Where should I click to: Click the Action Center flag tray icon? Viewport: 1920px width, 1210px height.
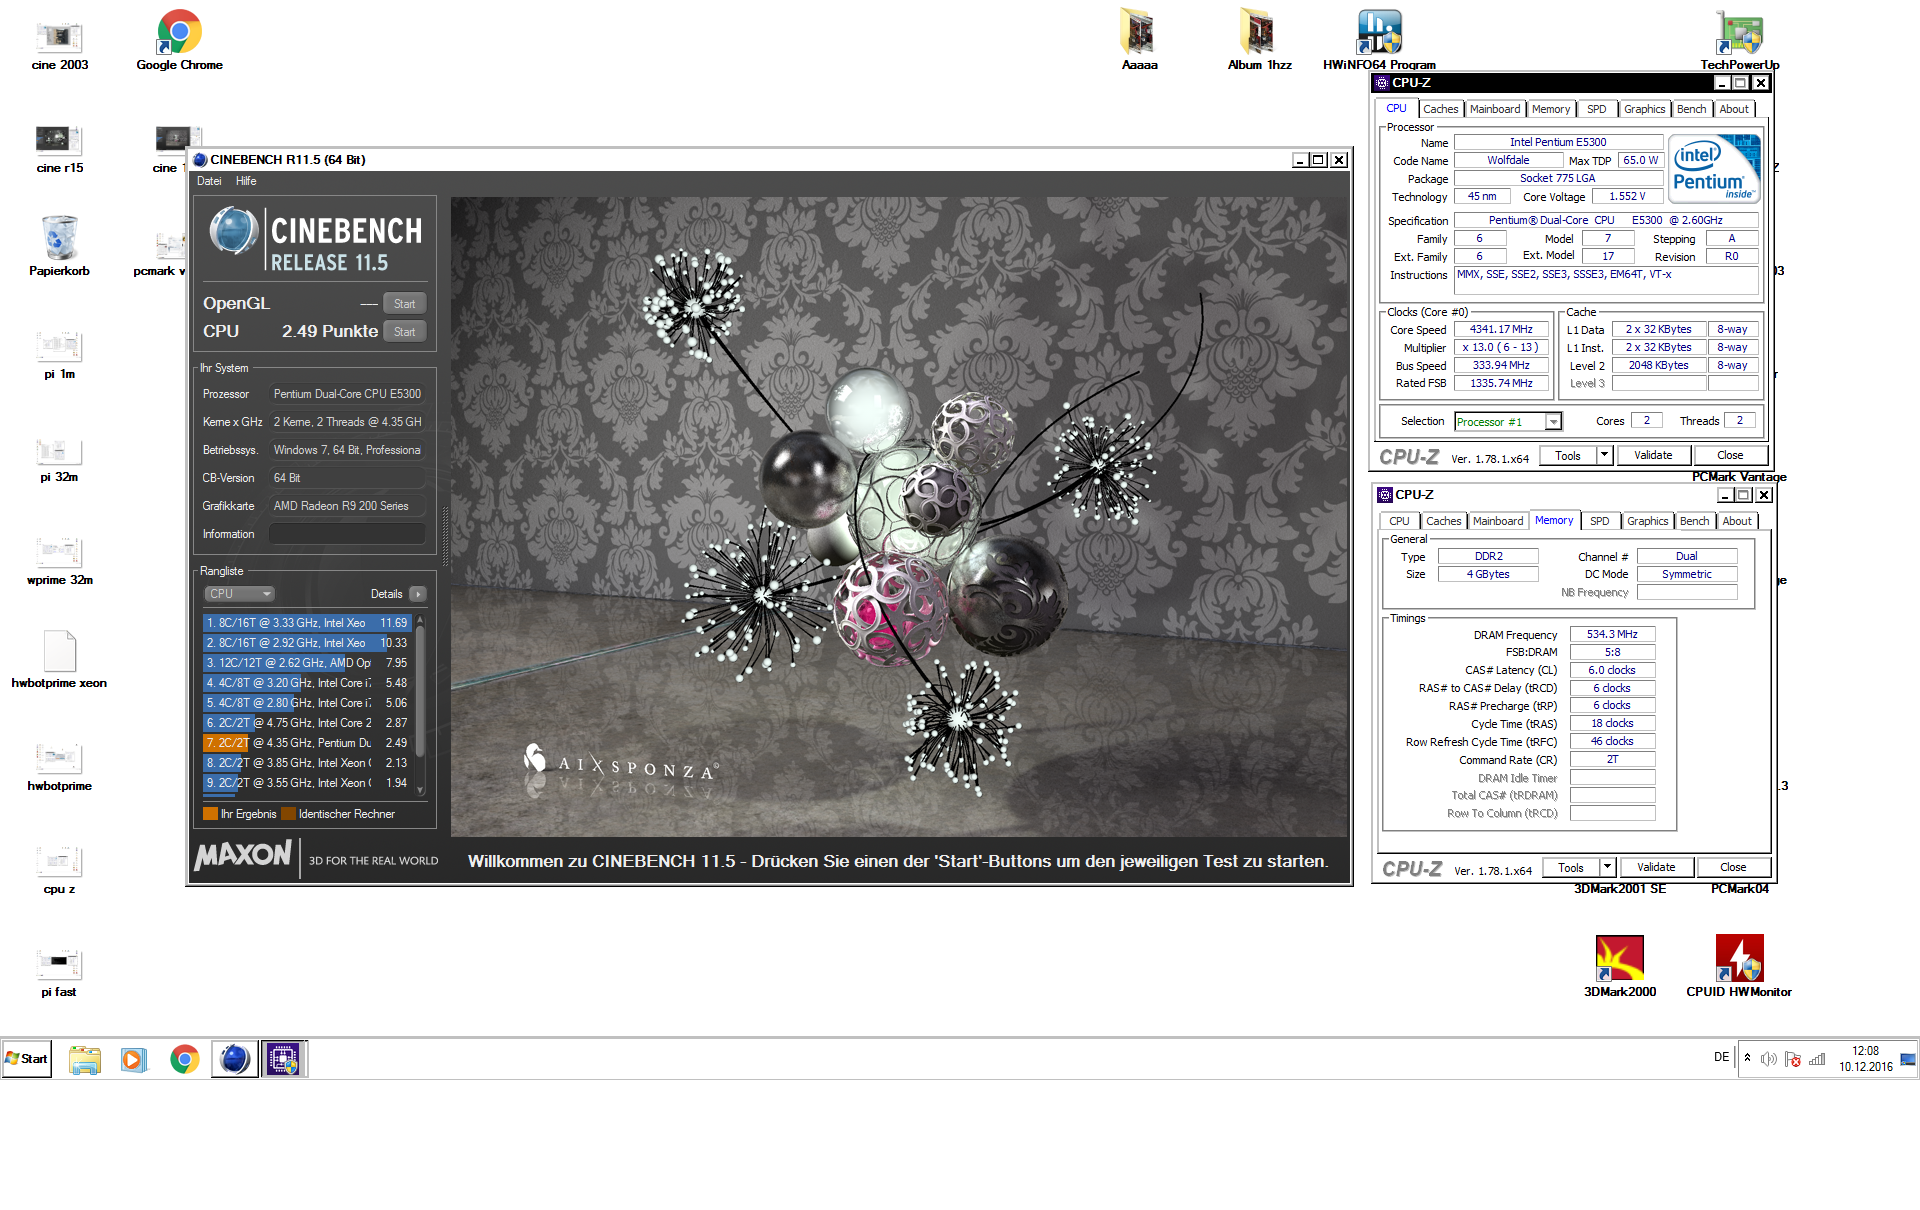[x=1792, y=1059]
